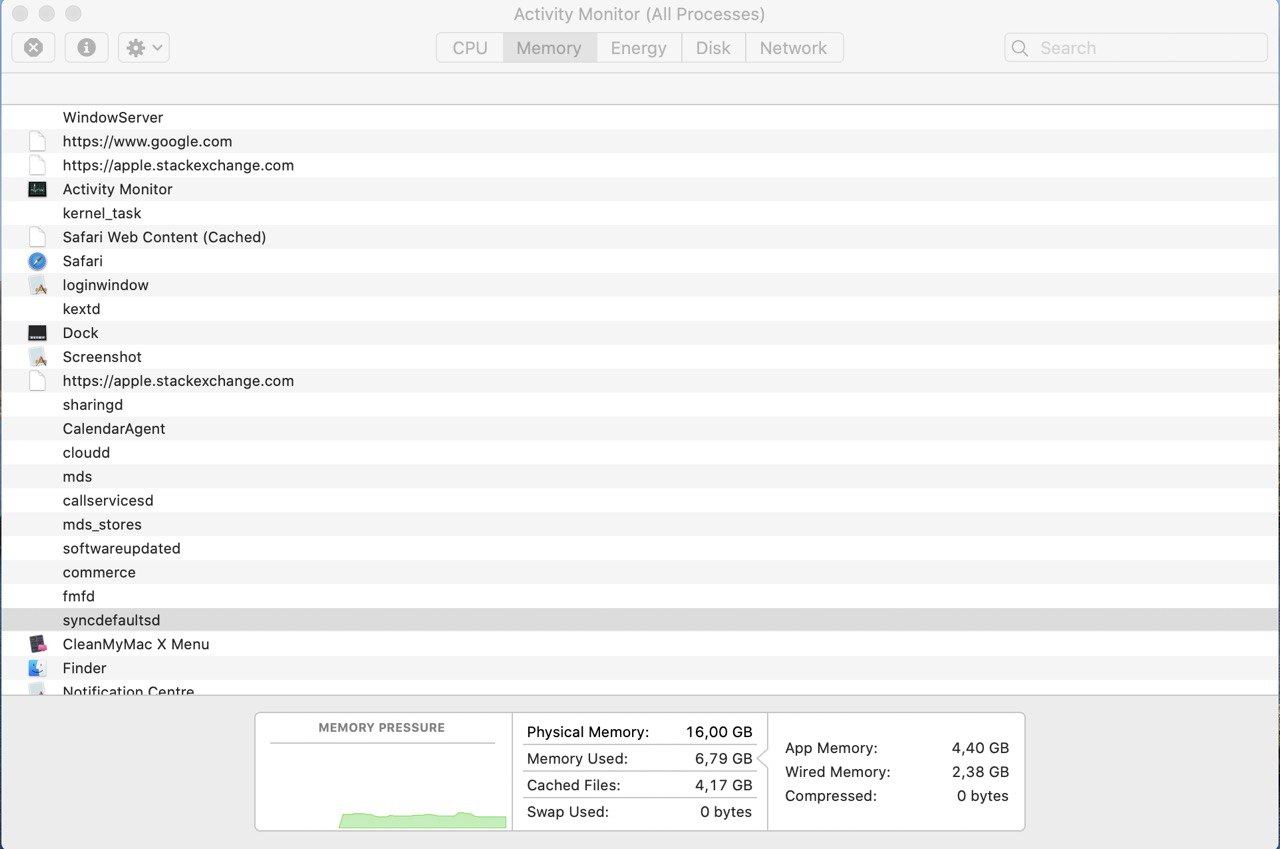1280x849 pixels.
Task: Select the Dock process name
Action: pyautogui.click(x=80, y=333)
